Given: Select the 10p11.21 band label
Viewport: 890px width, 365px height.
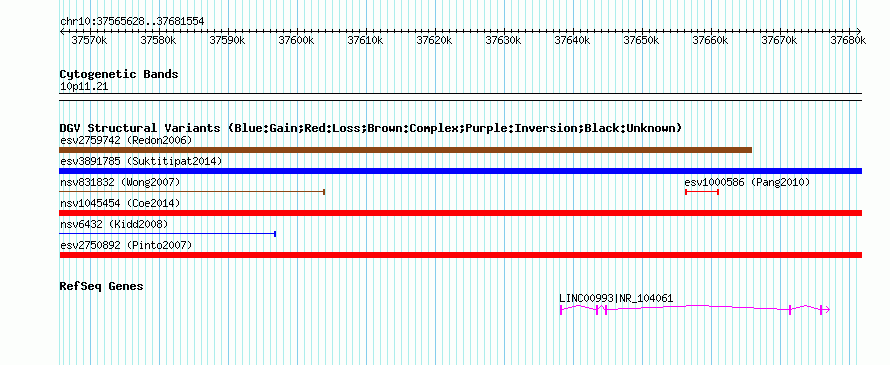Looking at the screenshot, I should tap(84, 87).
